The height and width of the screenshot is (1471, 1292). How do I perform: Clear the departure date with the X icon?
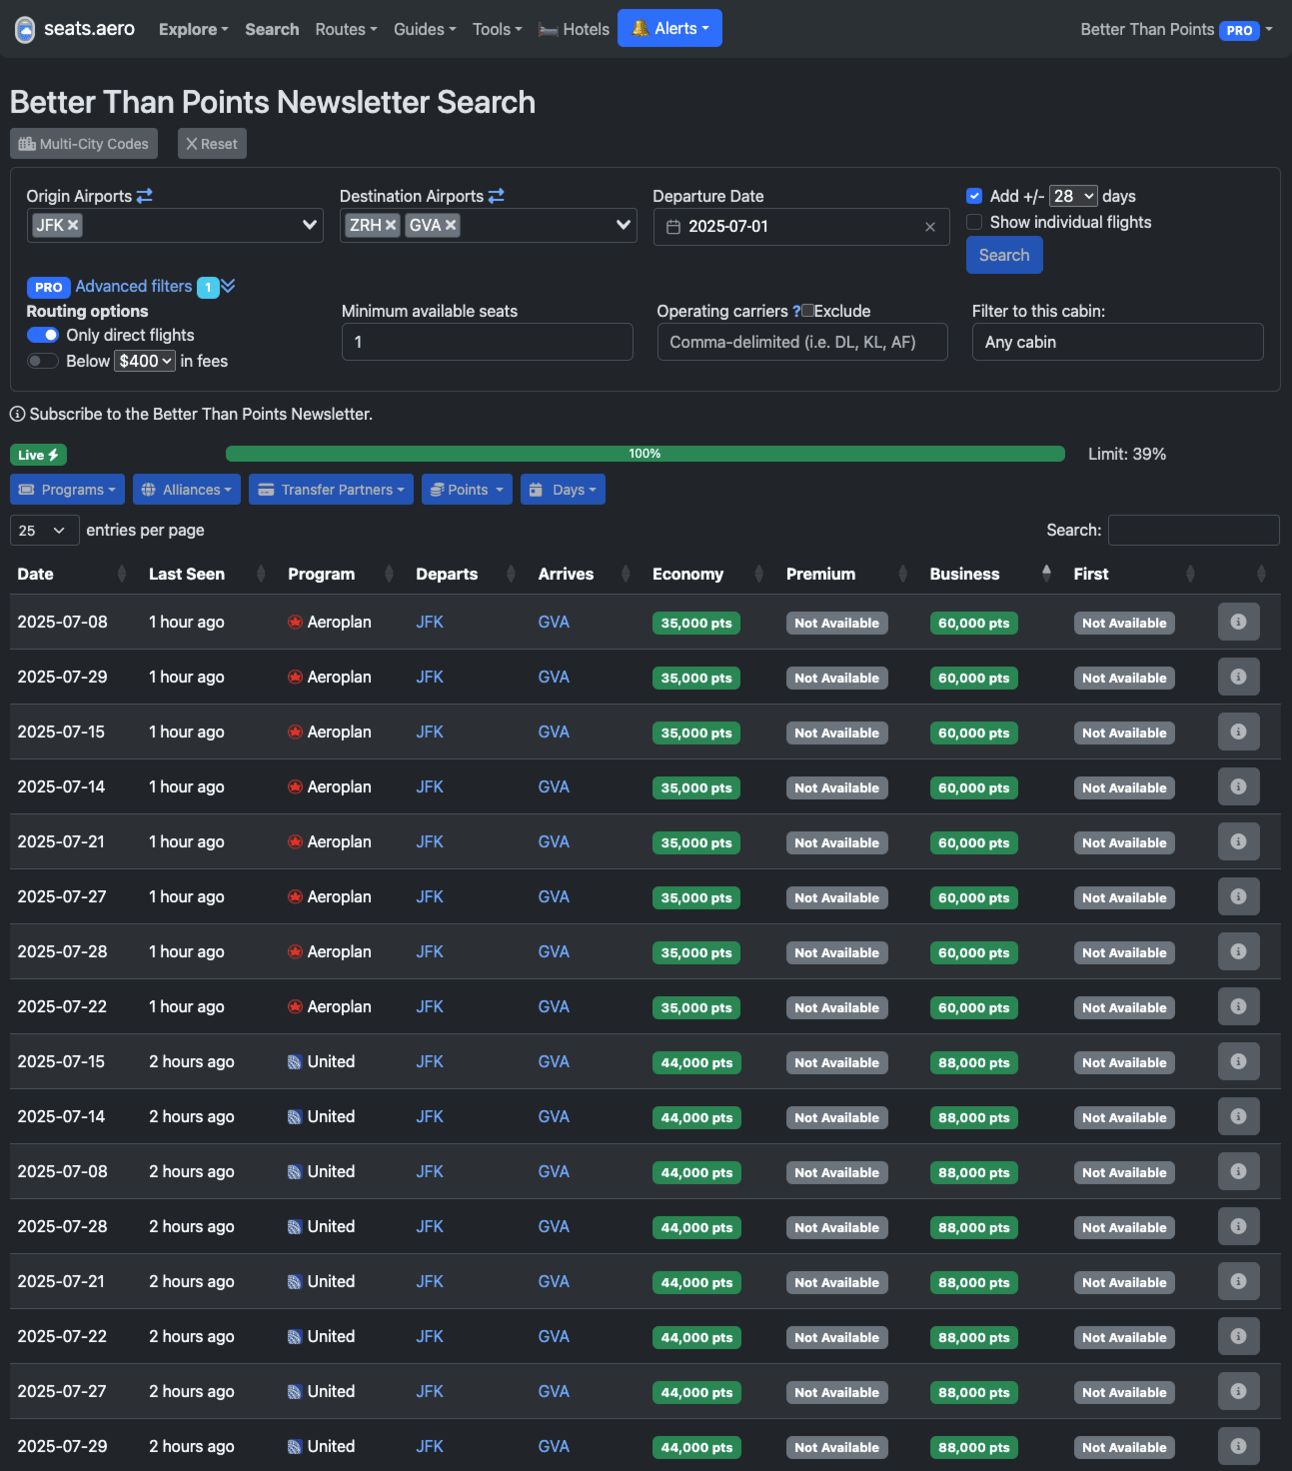pyautogui.click(x=930, y=227)
